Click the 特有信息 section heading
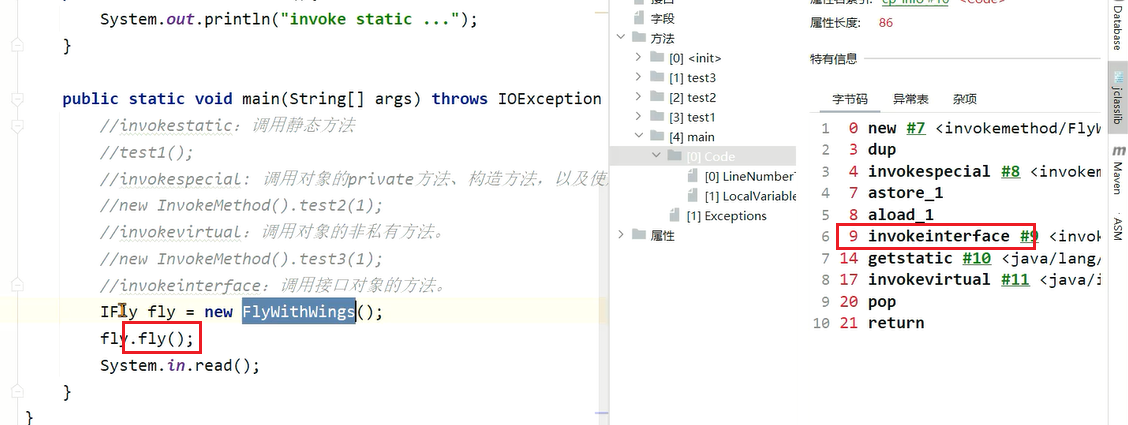This screenshot has height=425, width=1128. [x=833, y=59]
